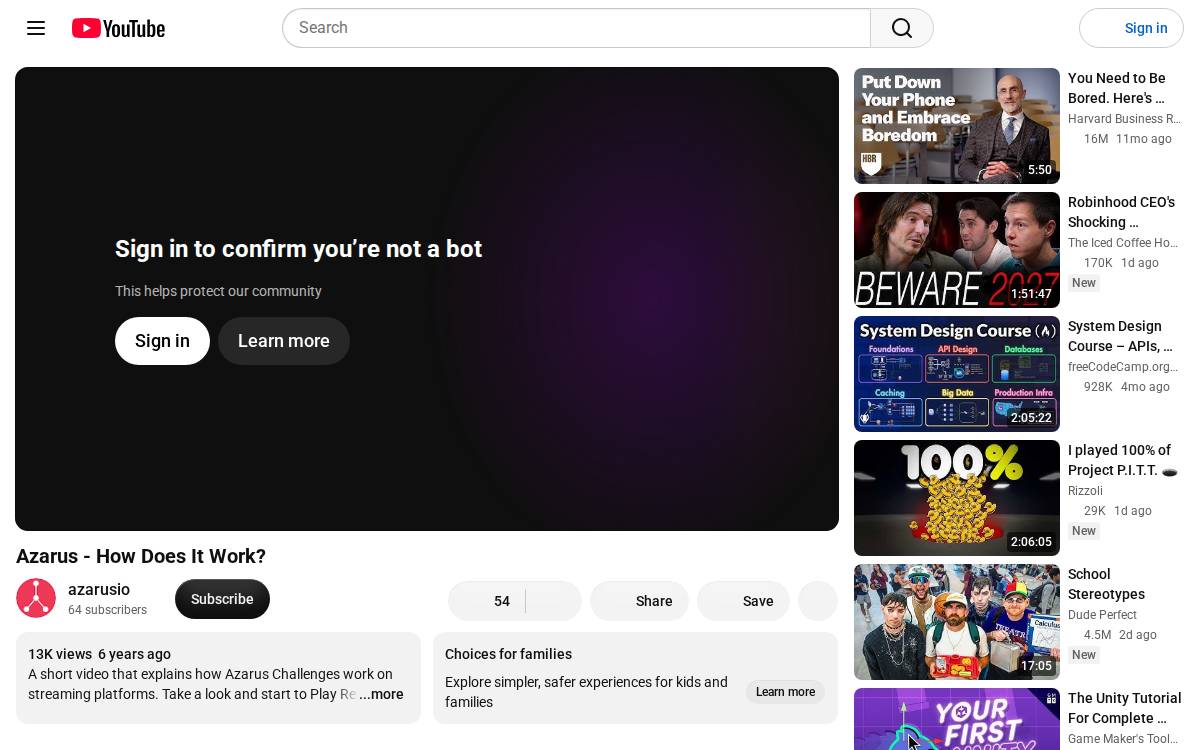The width and height of the screenshot is (1200, 750).
Task: Open 'Put Down Your Phone' video thumbnail
Action: click(x=957, y=126)
